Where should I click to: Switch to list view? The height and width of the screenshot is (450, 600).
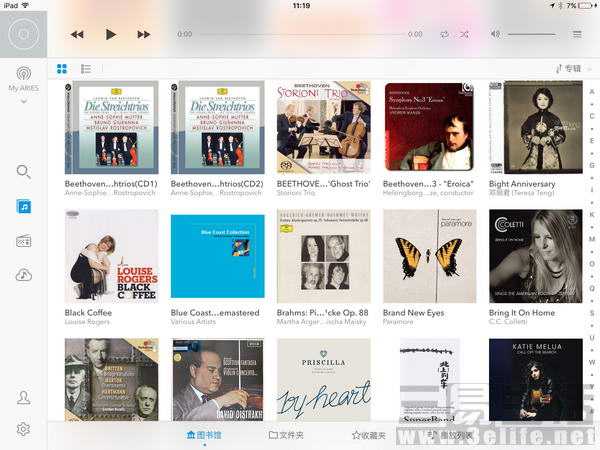click(86, 68)
